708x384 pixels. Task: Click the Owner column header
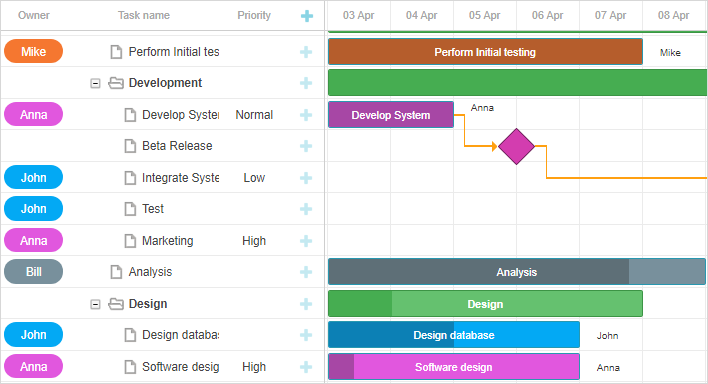coord(34,15)
